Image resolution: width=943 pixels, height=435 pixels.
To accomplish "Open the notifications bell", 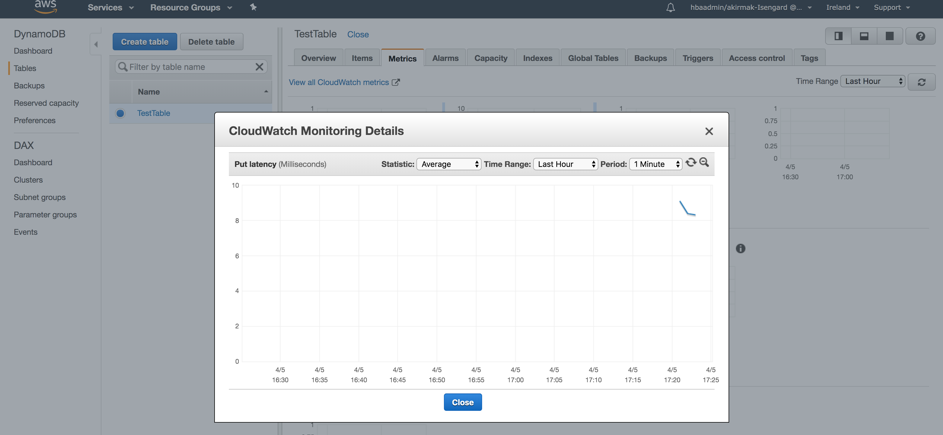I will click(671, 7).
